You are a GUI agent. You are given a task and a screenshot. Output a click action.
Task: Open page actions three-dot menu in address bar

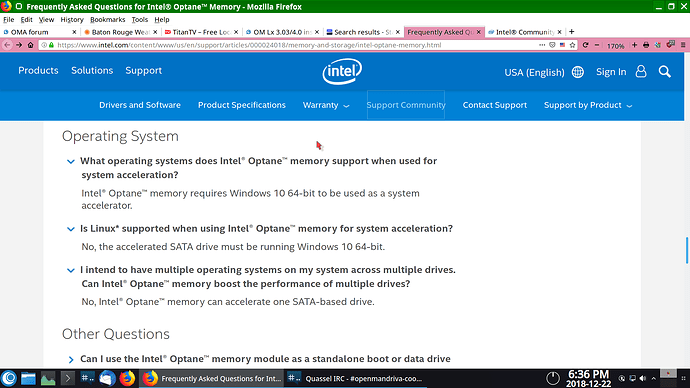click(x=542, y=45)
